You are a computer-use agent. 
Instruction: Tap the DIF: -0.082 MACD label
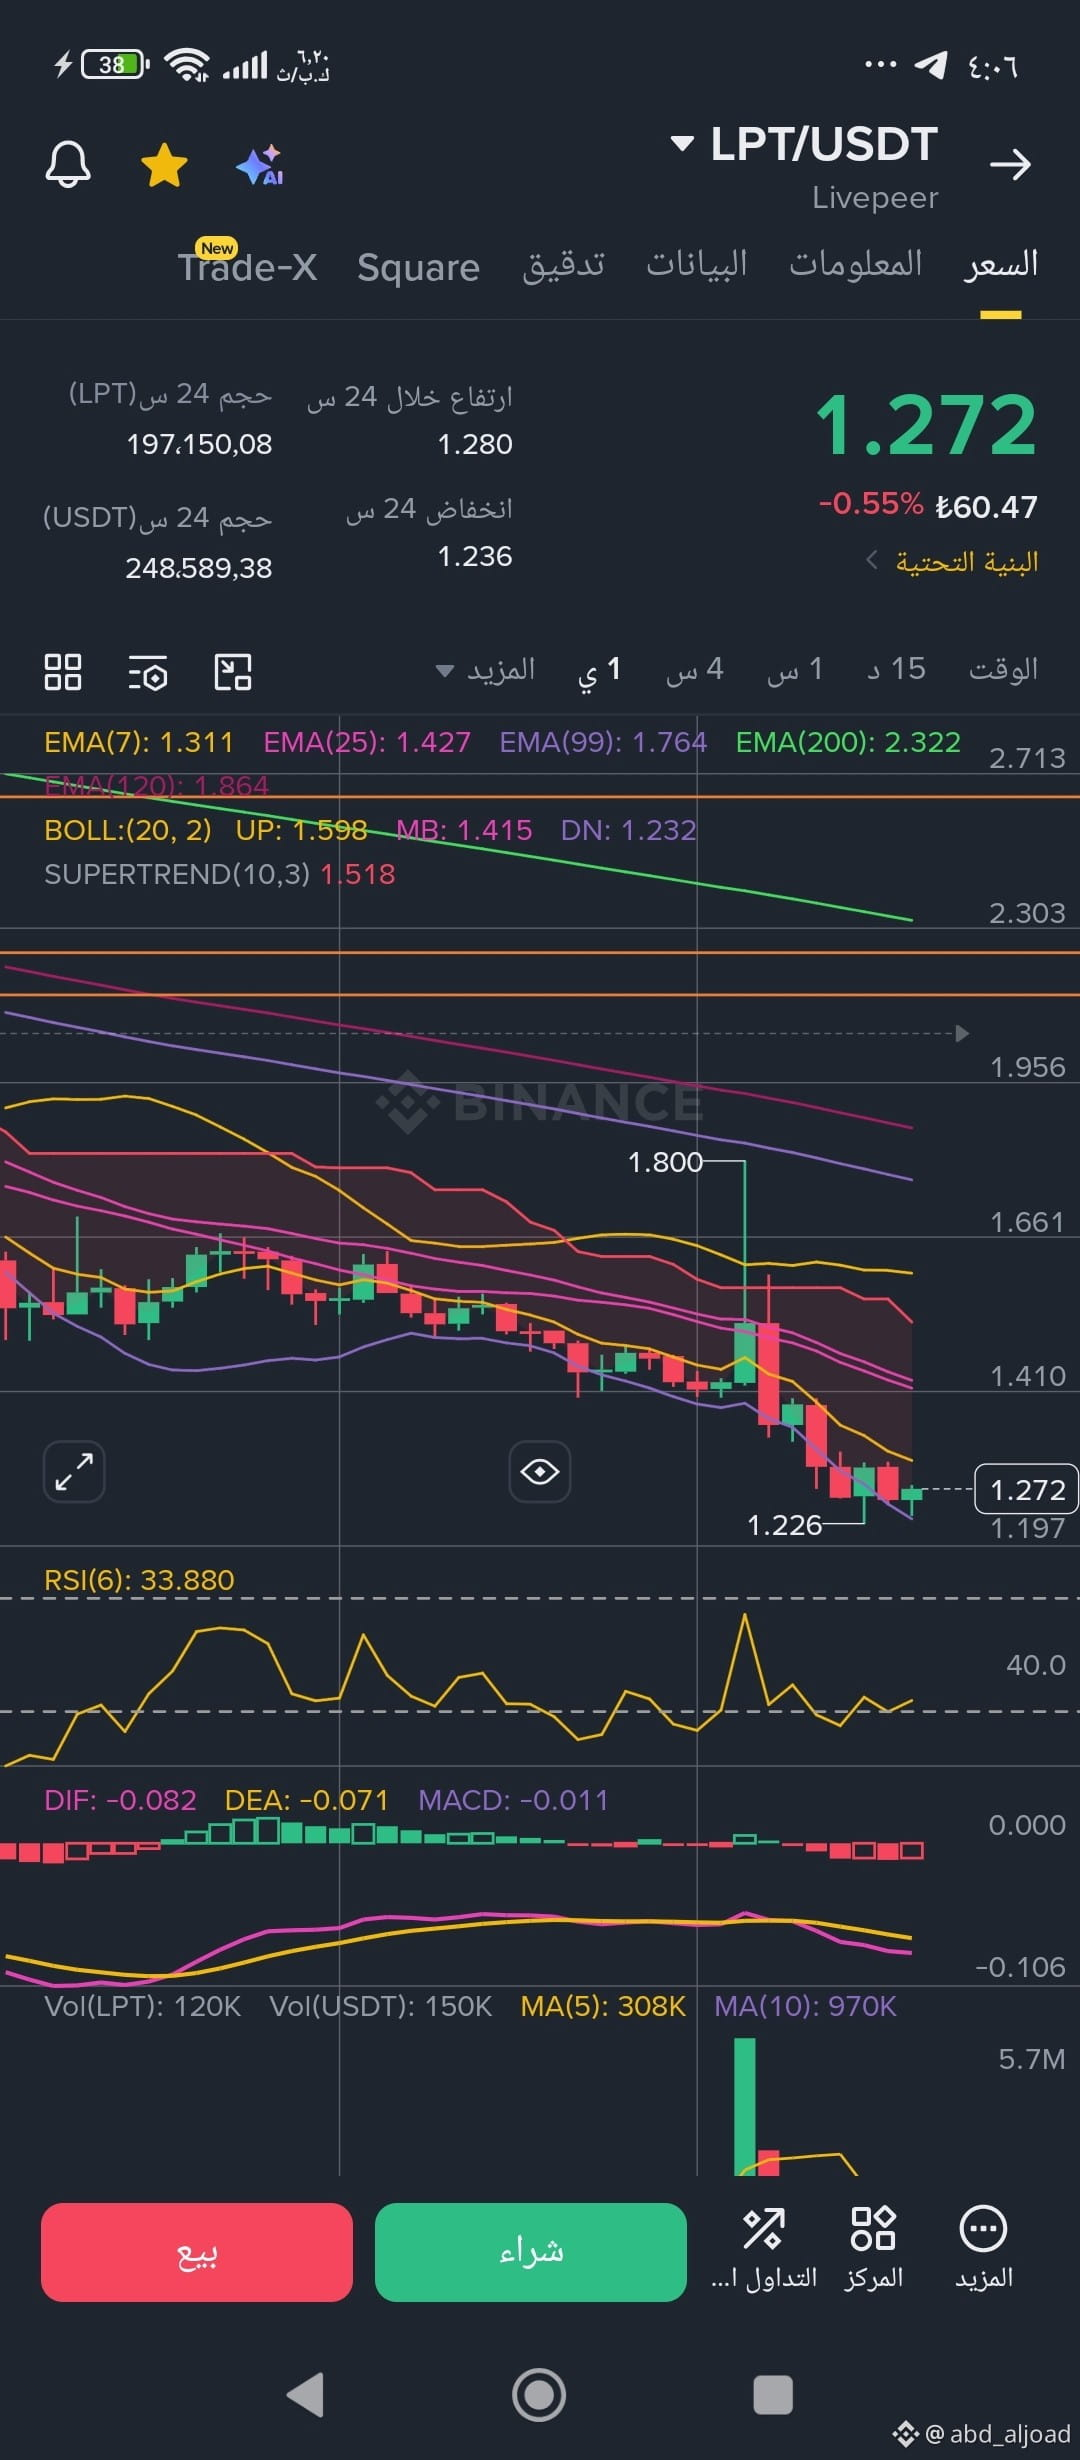click(120, 1800)
